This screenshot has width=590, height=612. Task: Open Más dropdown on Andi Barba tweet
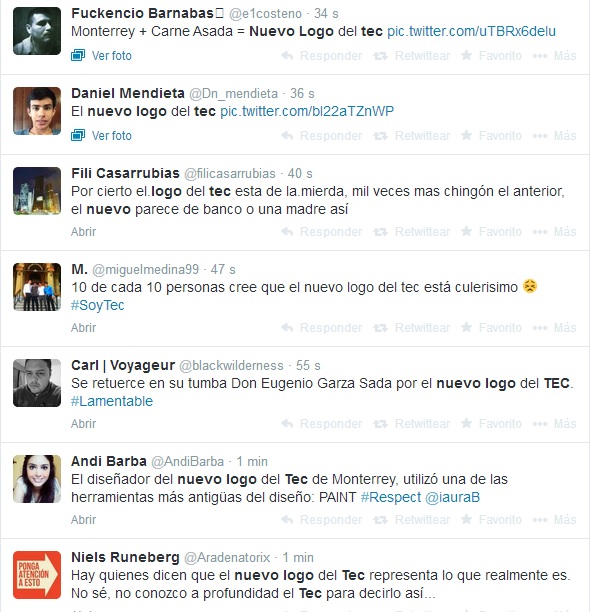[554, 519]
